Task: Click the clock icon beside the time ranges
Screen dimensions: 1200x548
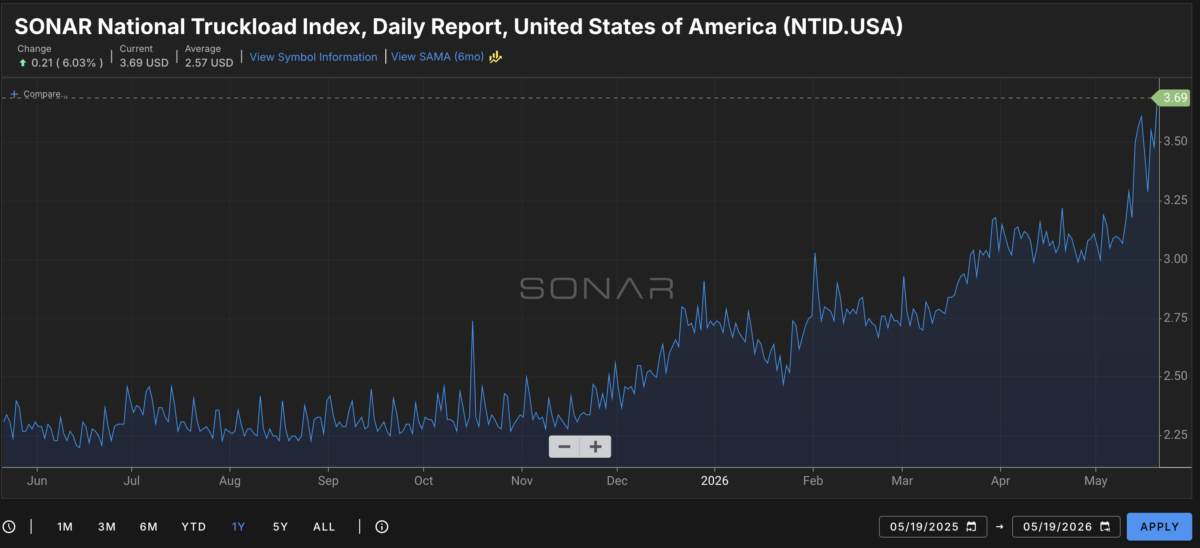Action: (9, 527)
